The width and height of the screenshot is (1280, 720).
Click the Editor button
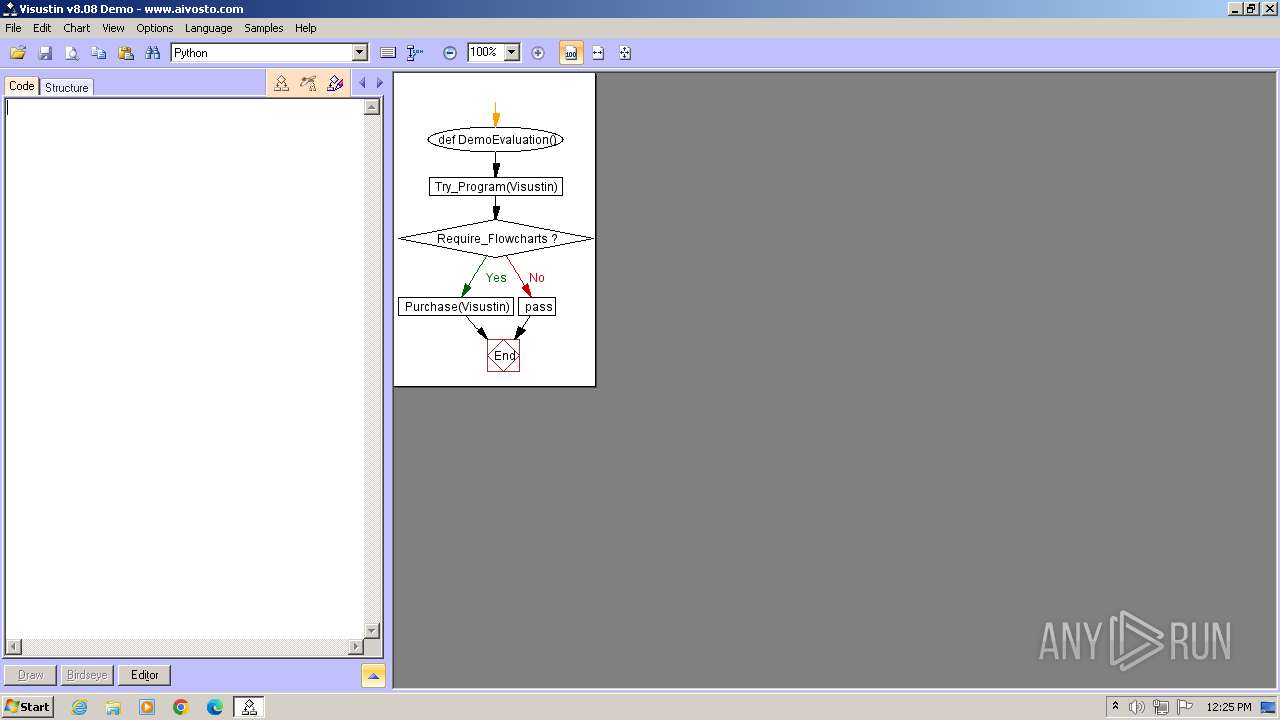point(145,675)
